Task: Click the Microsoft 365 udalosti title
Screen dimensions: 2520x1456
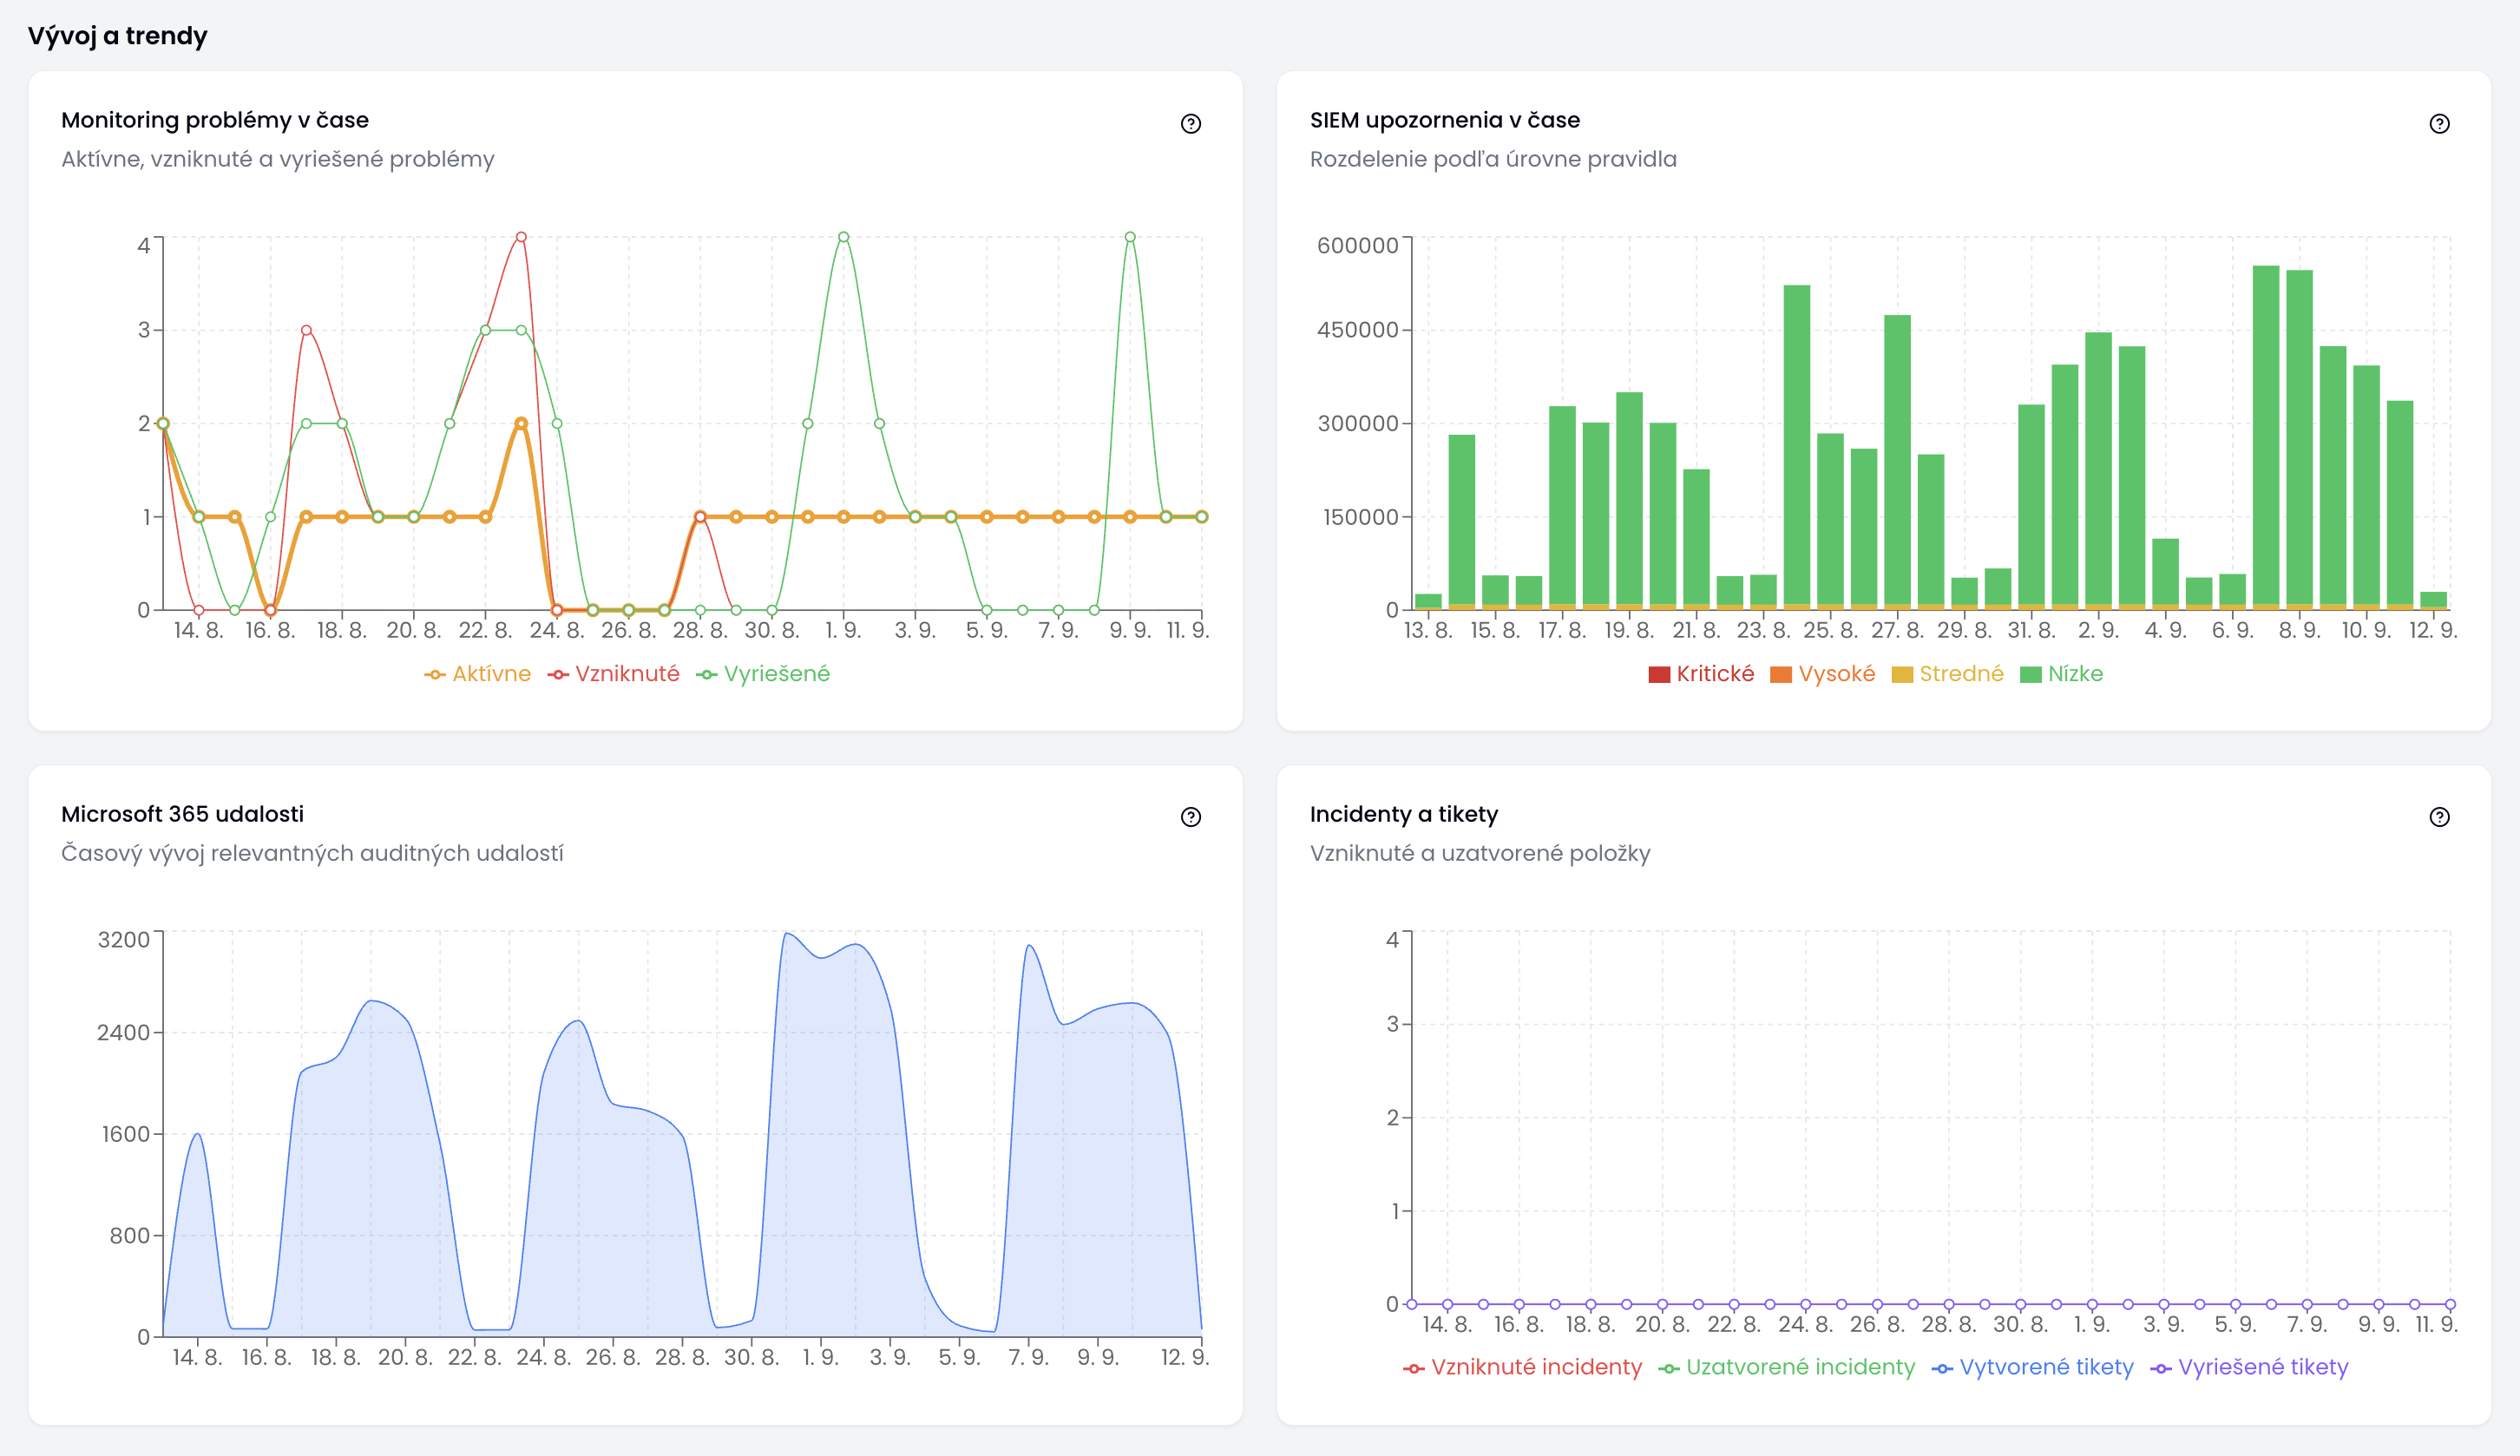Action: tap(182, 814)
